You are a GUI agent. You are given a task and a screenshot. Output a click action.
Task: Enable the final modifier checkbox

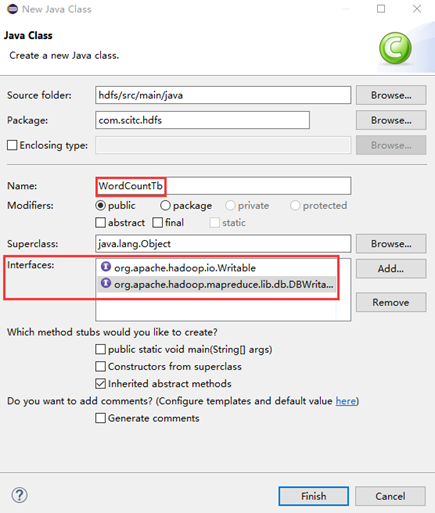click(157, 222)
